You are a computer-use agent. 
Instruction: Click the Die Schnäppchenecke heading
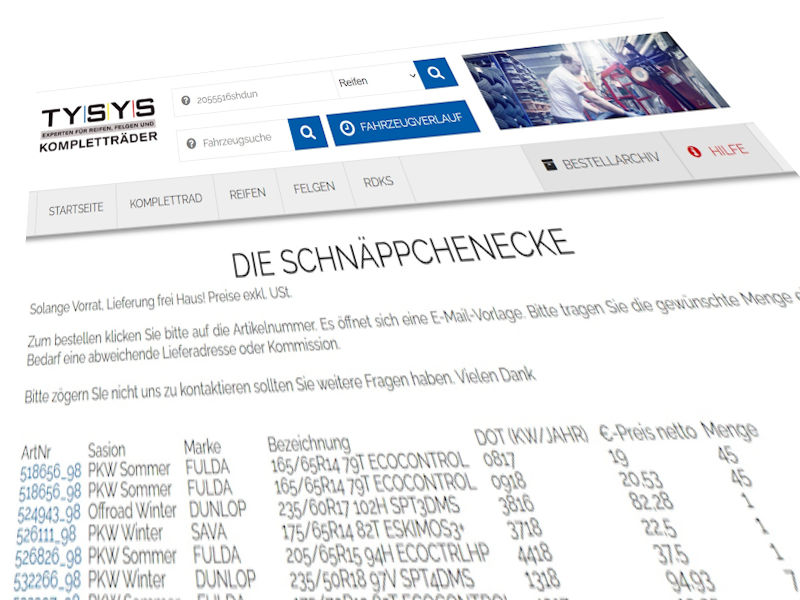403,253
